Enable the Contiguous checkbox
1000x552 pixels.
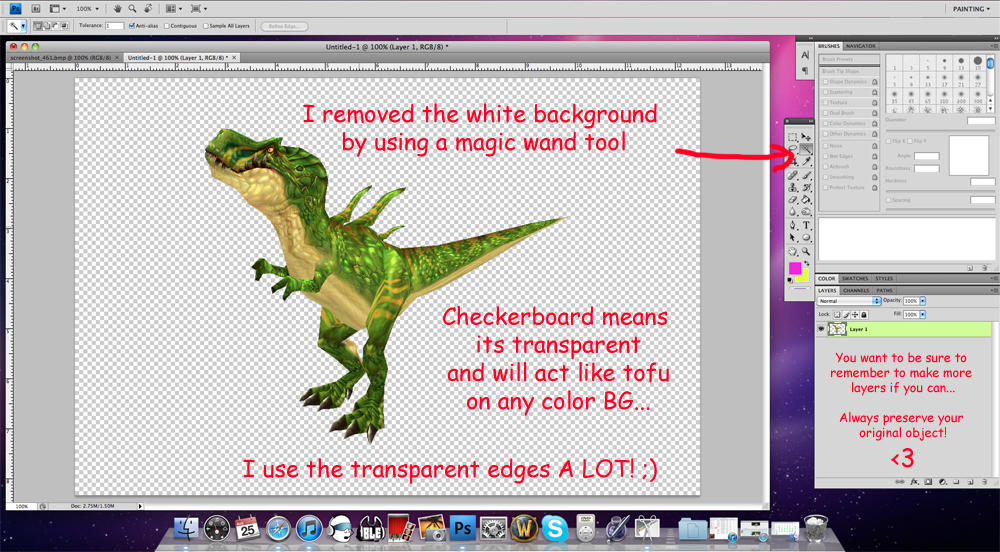point(167,26)
